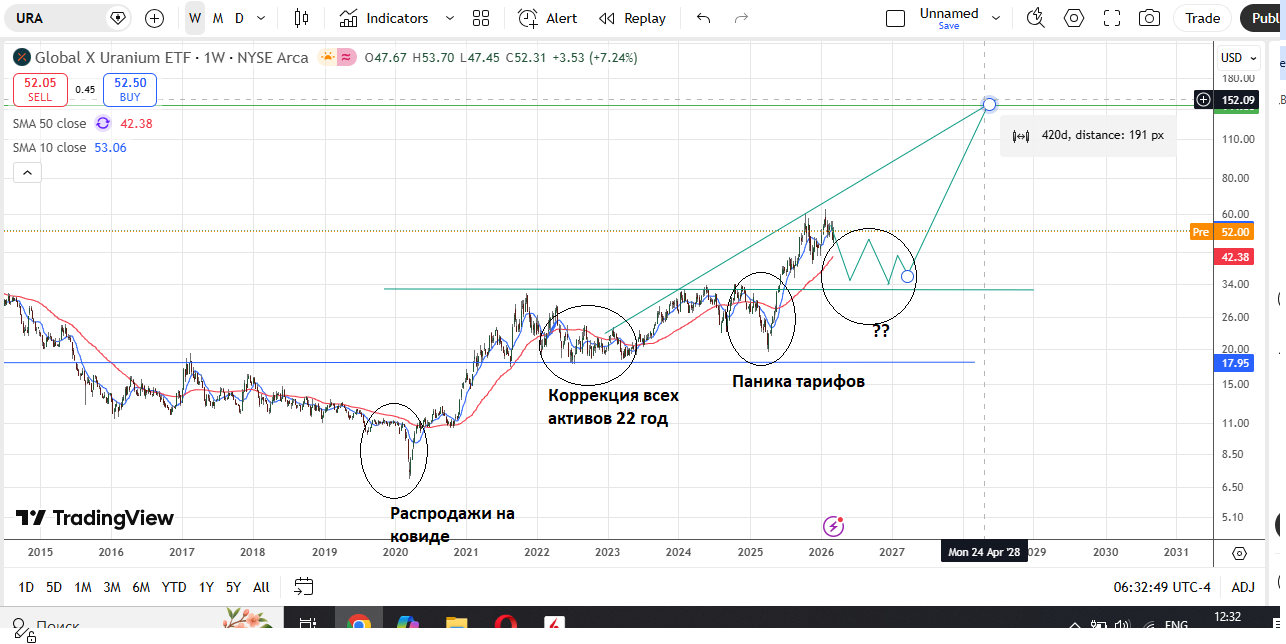The height and width of the screenshot is (644, 1286).
Task: Open the USD currency dropdown
Action: tap(1237, 58)
